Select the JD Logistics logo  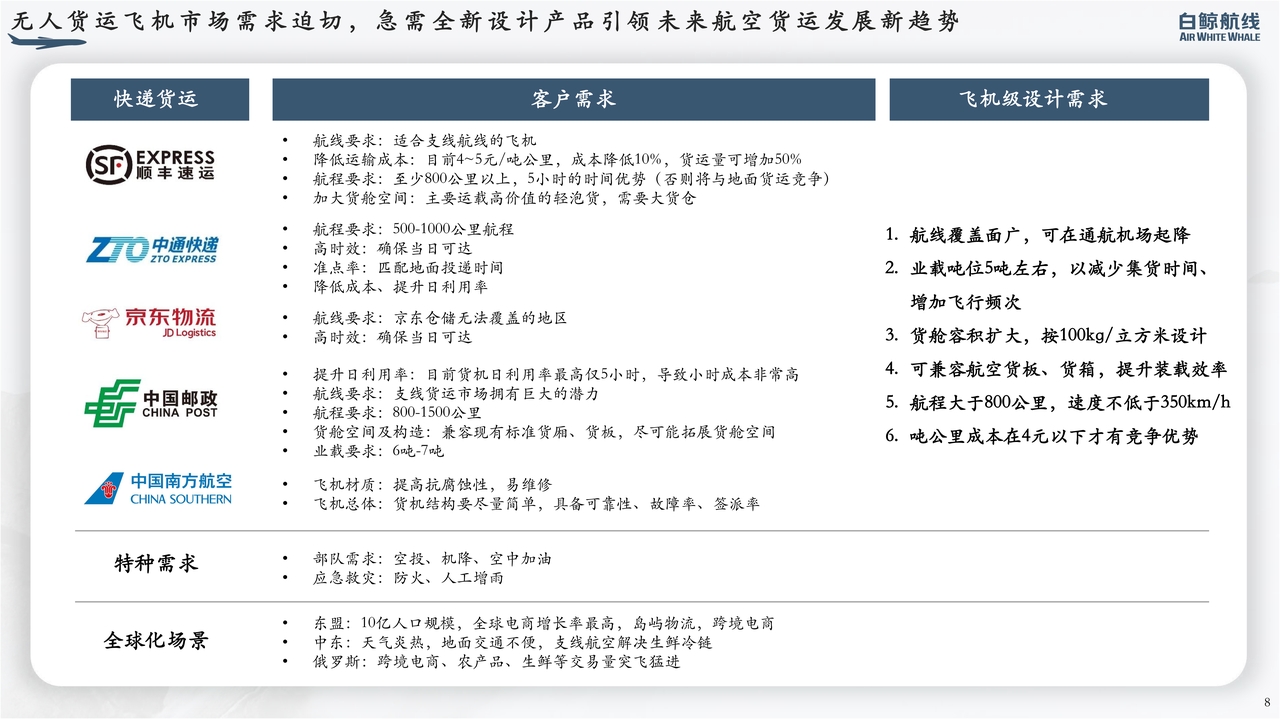pos(149,322)
